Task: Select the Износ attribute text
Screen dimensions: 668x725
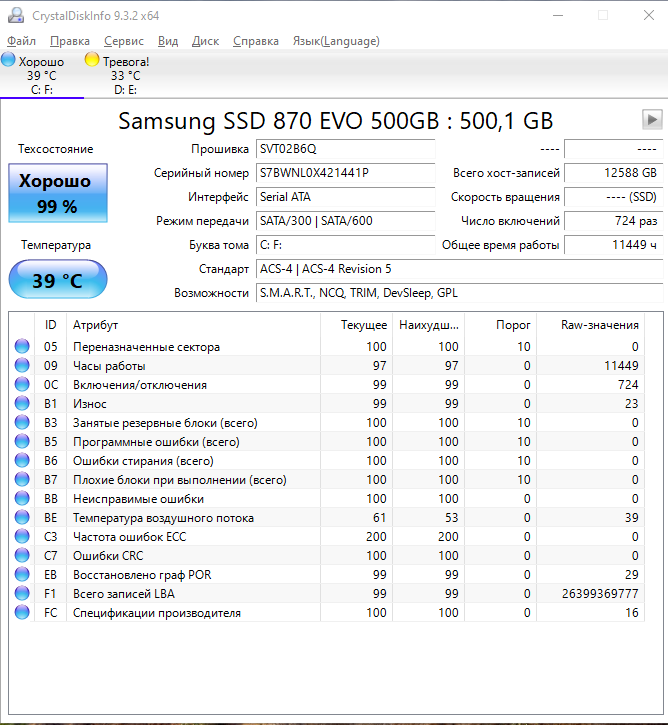Action: tap(90, 404)
